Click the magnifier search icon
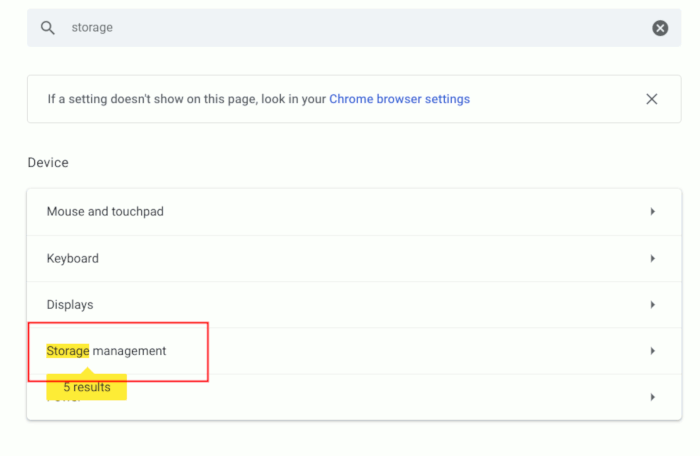The image size is (700, 456). coord(48,28)
